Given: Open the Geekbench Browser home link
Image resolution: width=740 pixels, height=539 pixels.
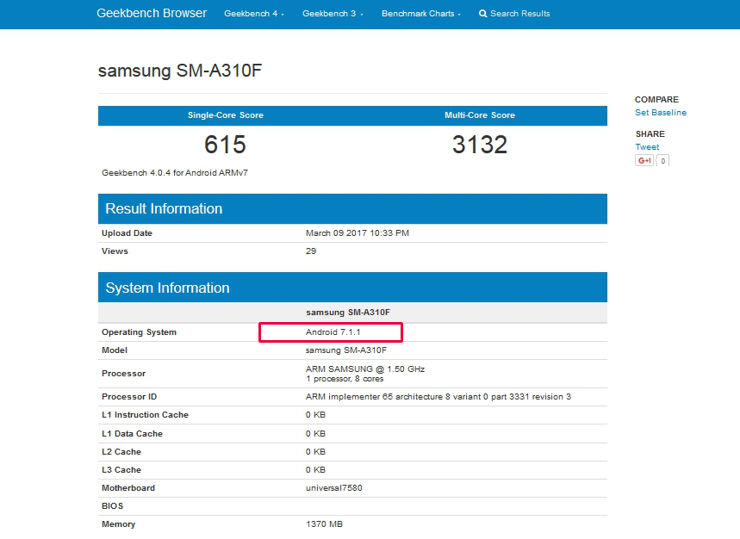Looking at the screenshot, I should 151,13.
